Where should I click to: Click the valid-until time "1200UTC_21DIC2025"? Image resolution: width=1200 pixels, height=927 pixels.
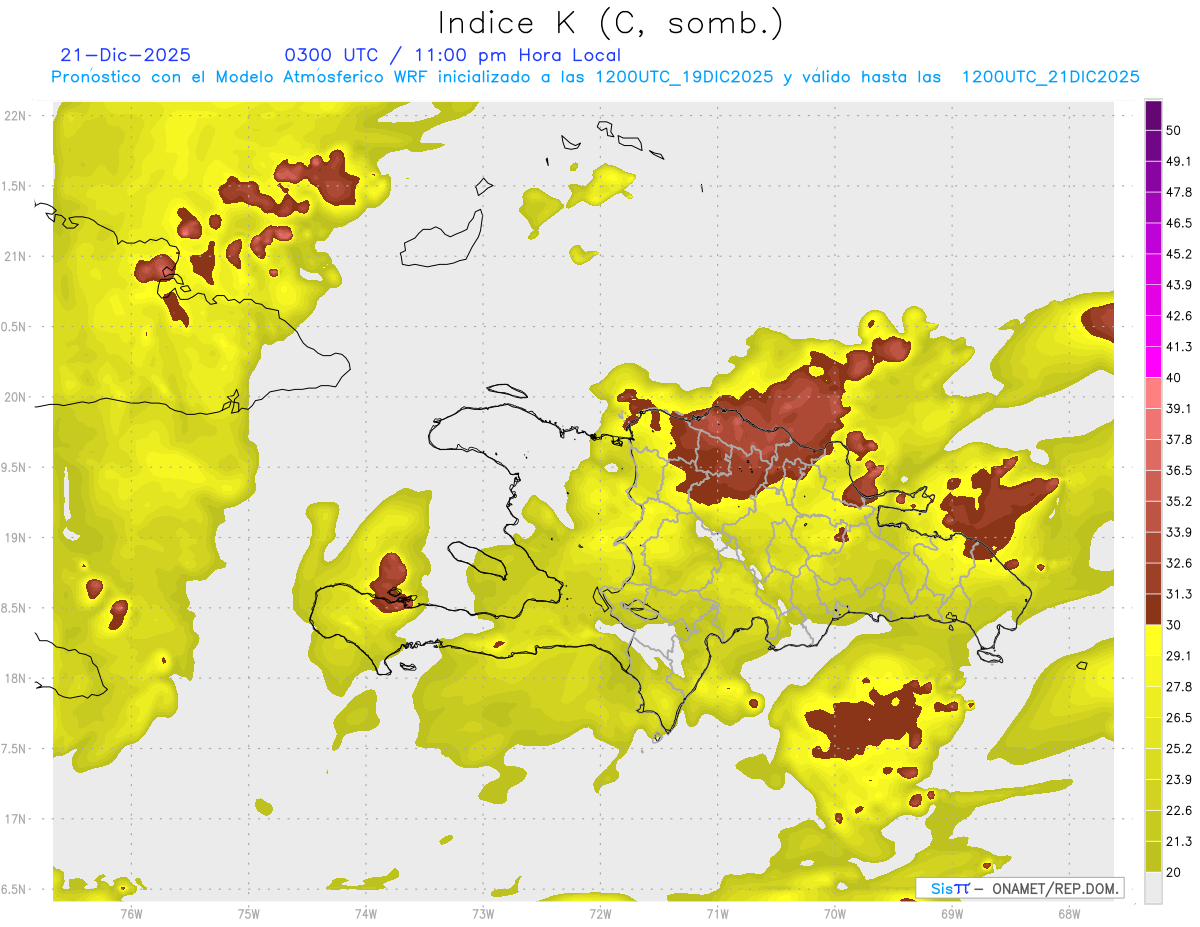coord(1051,77)
